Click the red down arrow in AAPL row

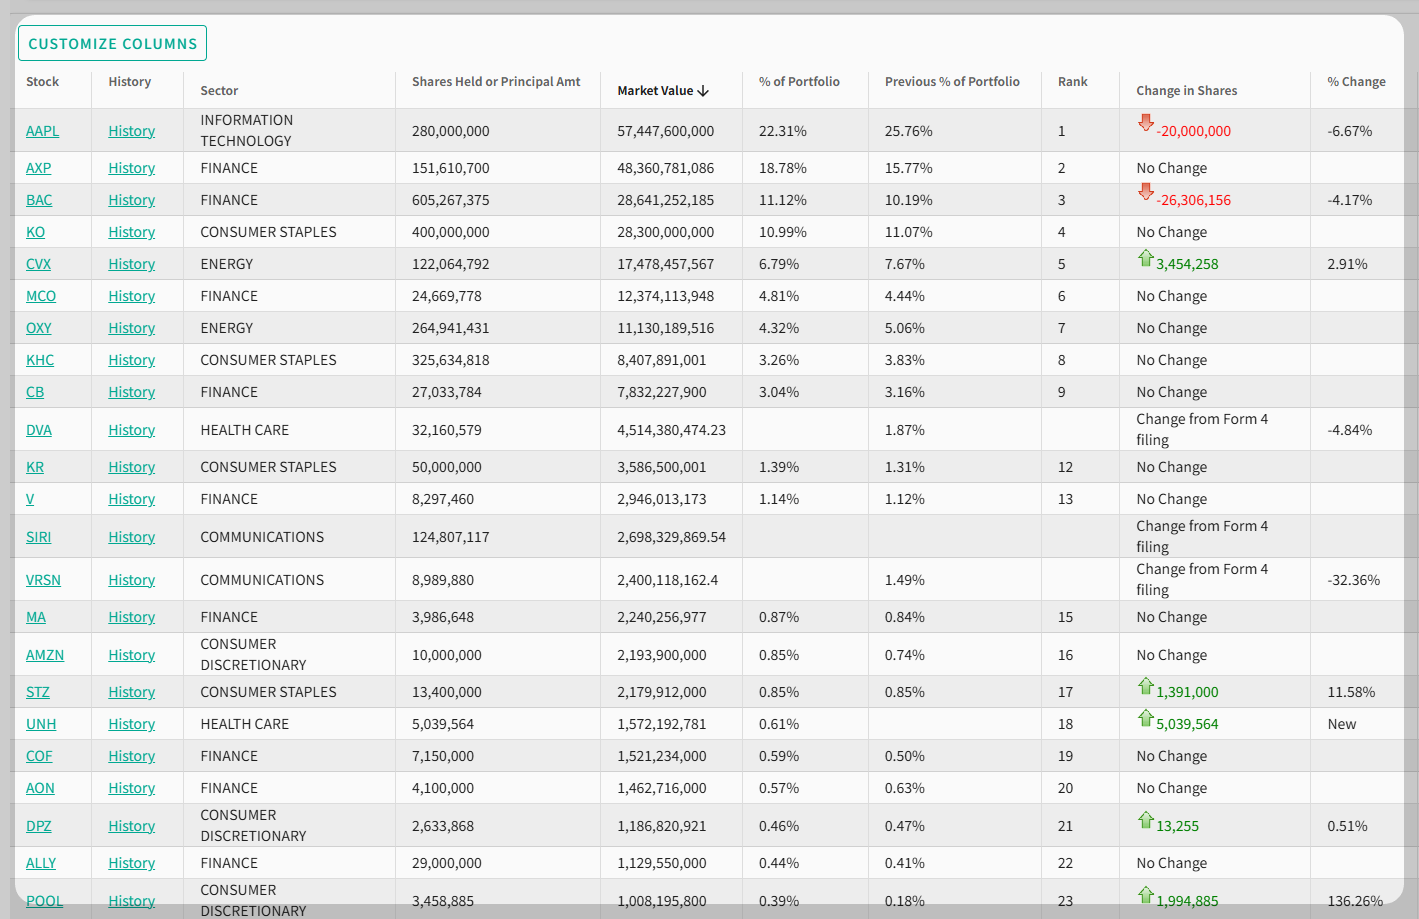(x=1146, y=123)
